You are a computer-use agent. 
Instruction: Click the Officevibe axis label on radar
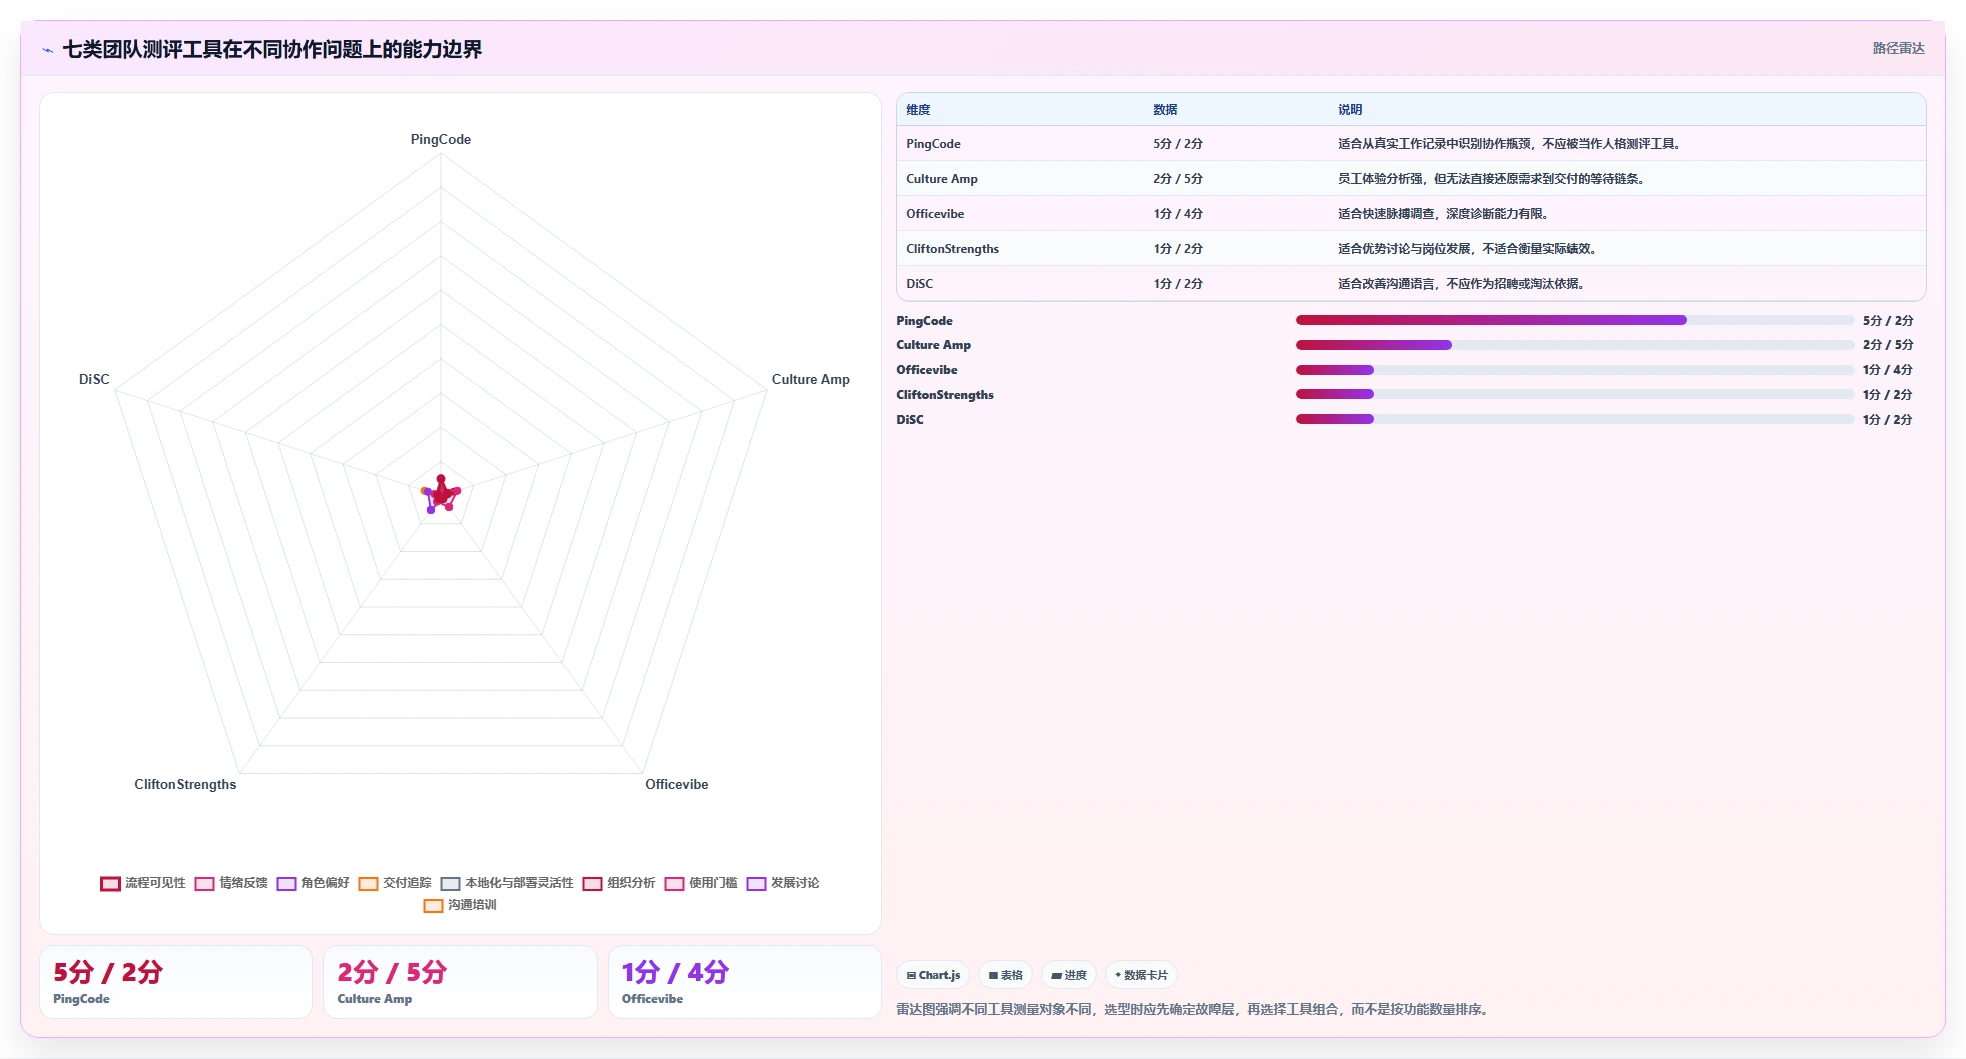tap(677, 784)
